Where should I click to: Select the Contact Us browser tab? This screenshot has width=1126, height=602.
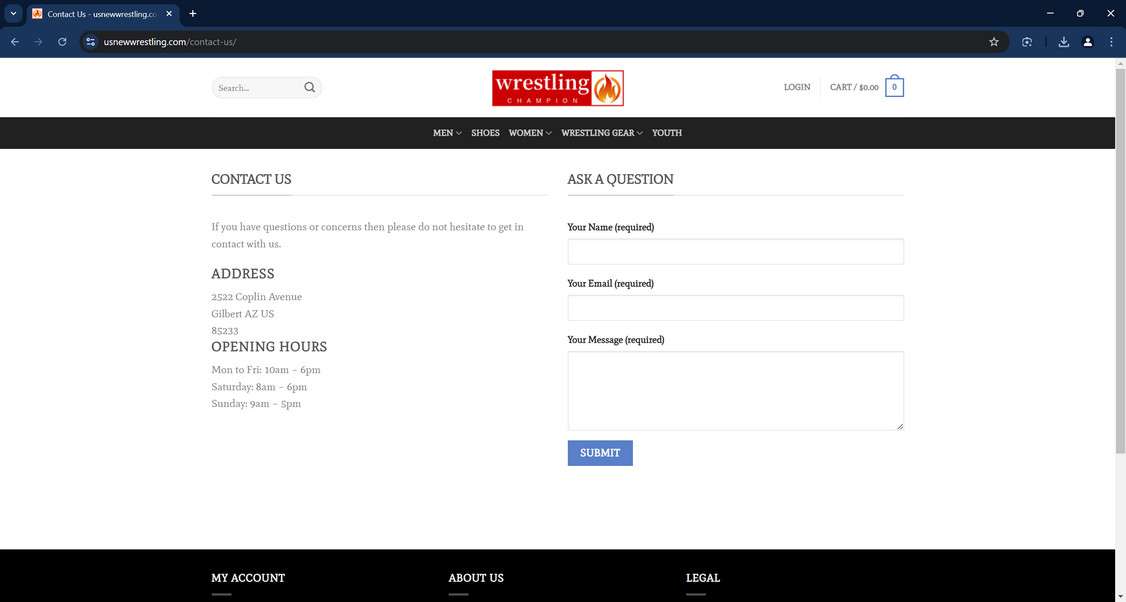click(x=102, y=14)
